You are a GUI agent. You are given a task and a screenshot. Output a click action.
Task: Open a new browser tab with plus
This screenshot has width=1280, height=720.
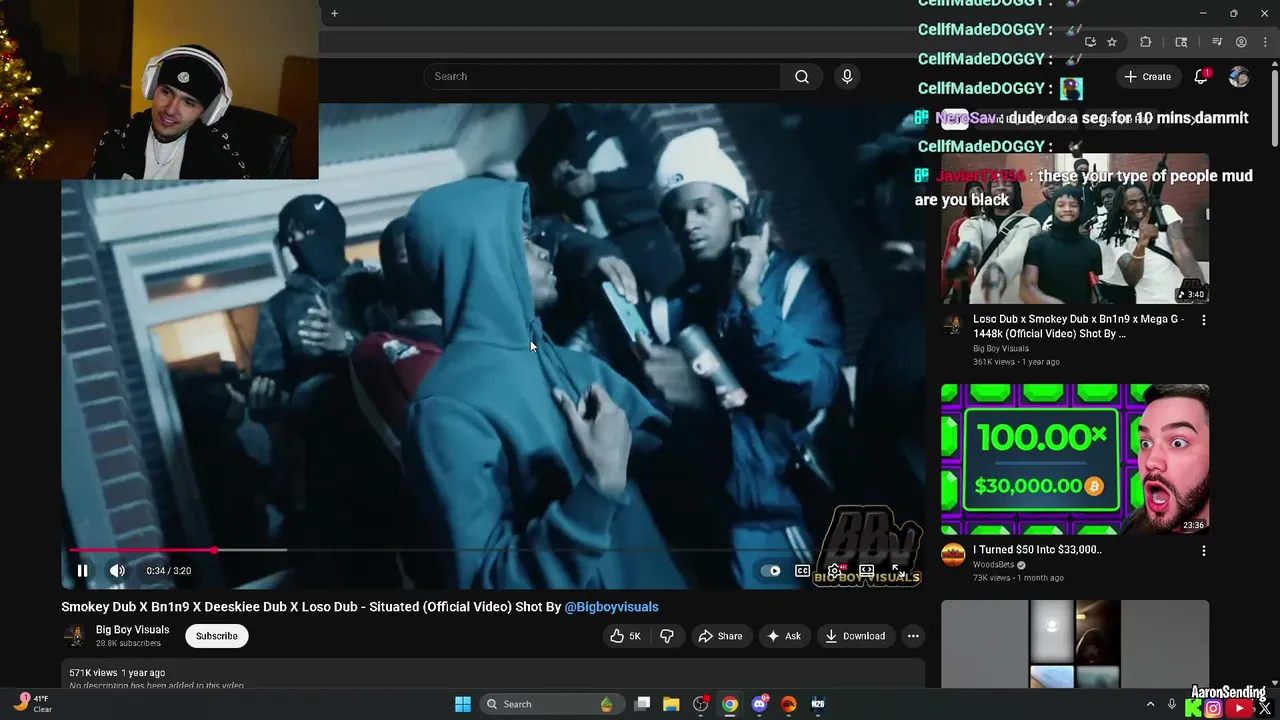click(335, 13)
